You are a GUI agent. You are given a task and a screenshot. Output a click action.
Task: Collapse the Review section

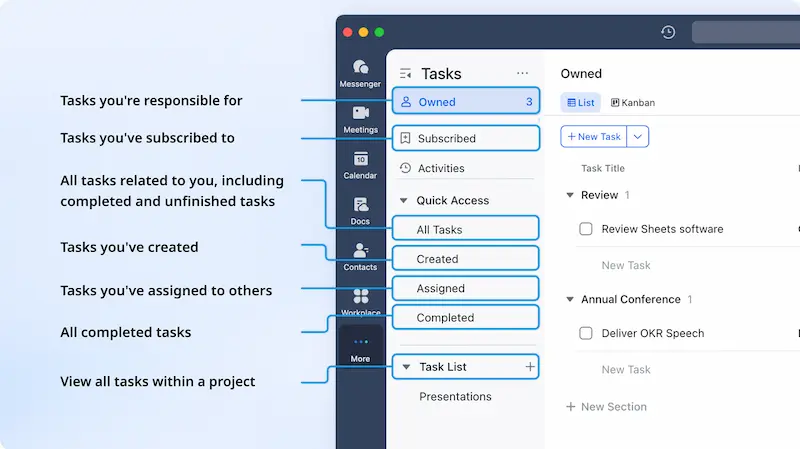(570, 195)
